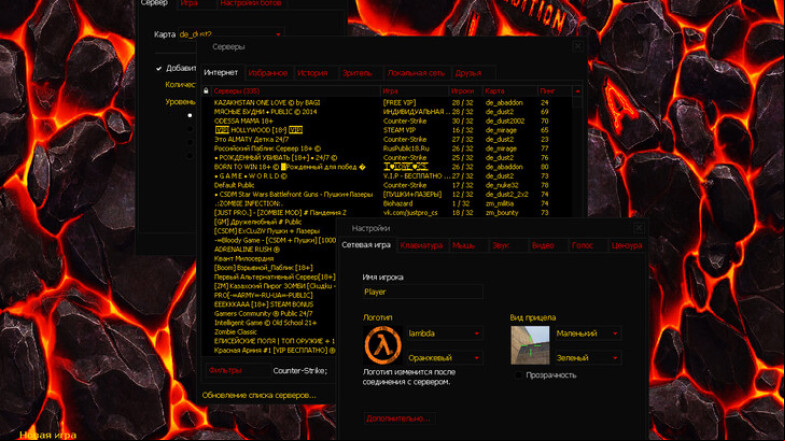Sort by the Карта column header
This screenshot has height=441, width=785.
[510, 91]
